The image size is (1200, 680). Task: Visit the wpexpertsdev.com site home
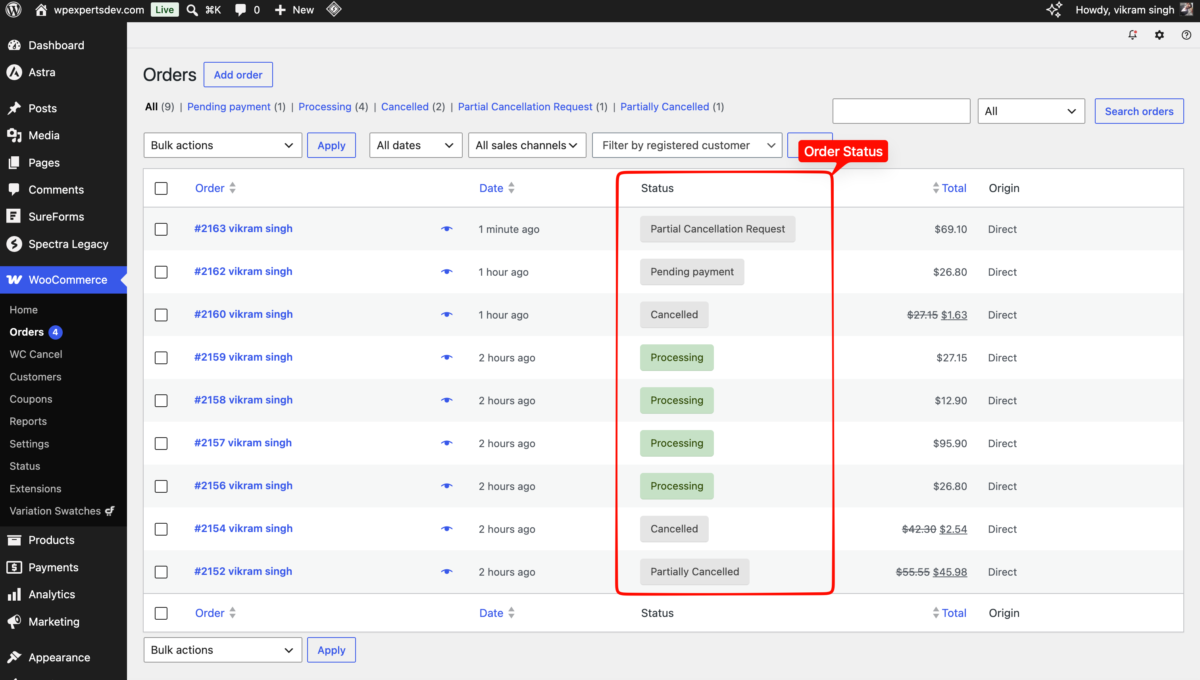pos(89,9)
